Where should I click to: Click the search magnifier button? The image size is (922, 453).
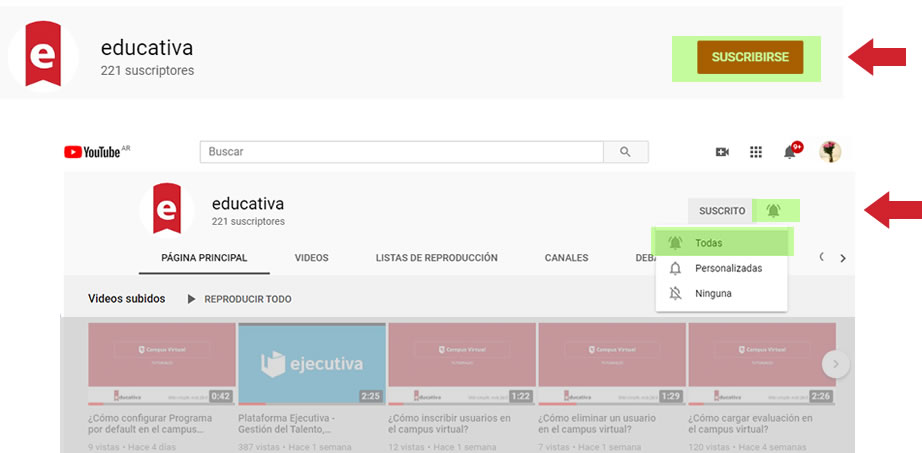click(626, 152)
